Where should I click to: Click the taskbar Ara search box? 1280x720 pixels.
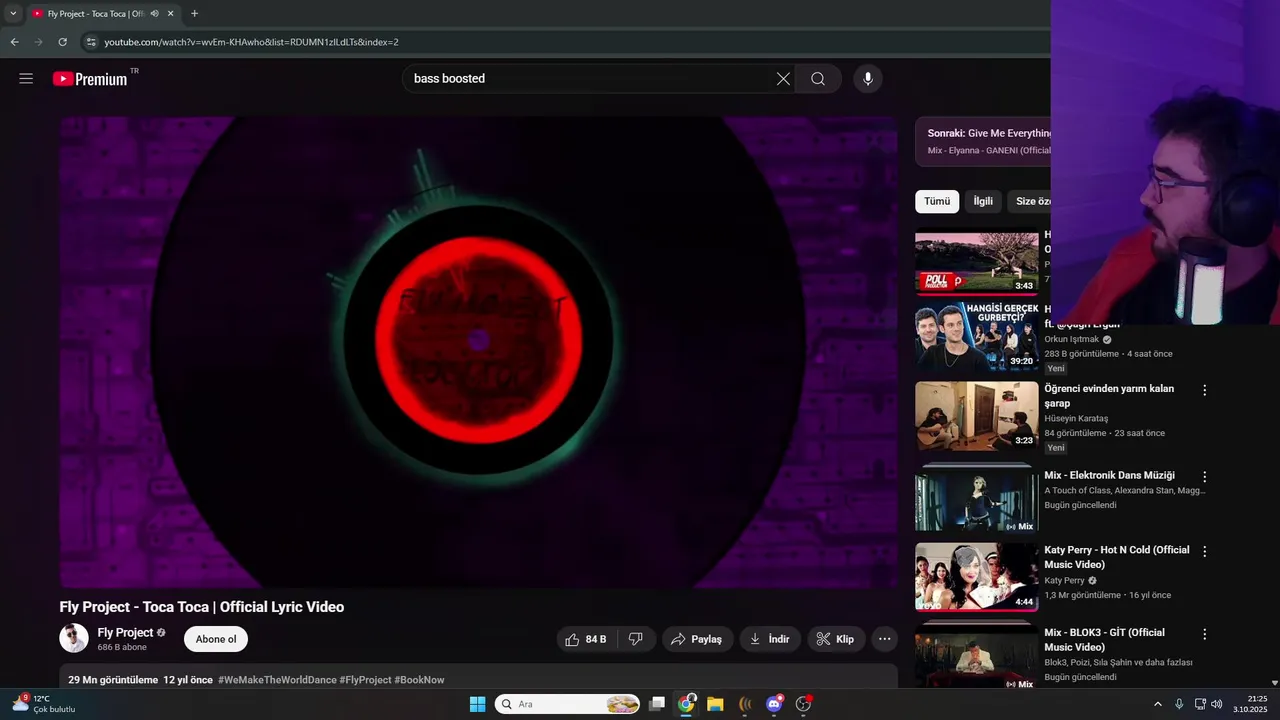(568, 704)
